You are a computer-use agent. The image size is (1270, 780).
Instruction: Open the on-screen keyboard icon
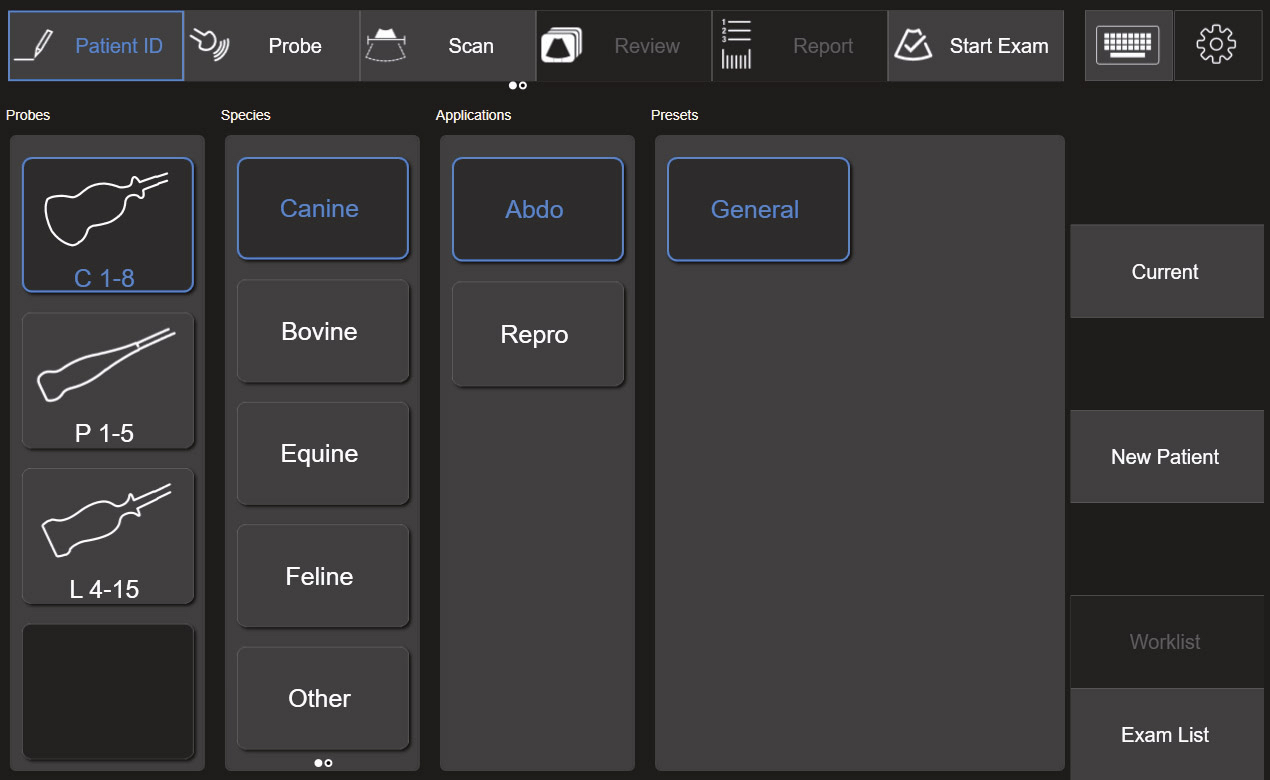click(1128, 46)
